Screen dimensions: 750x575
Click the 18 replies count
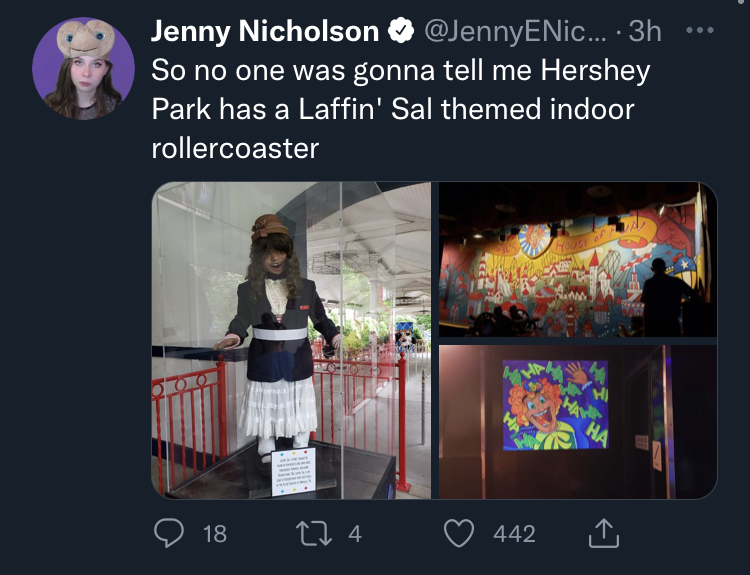(x=214, y=533)
